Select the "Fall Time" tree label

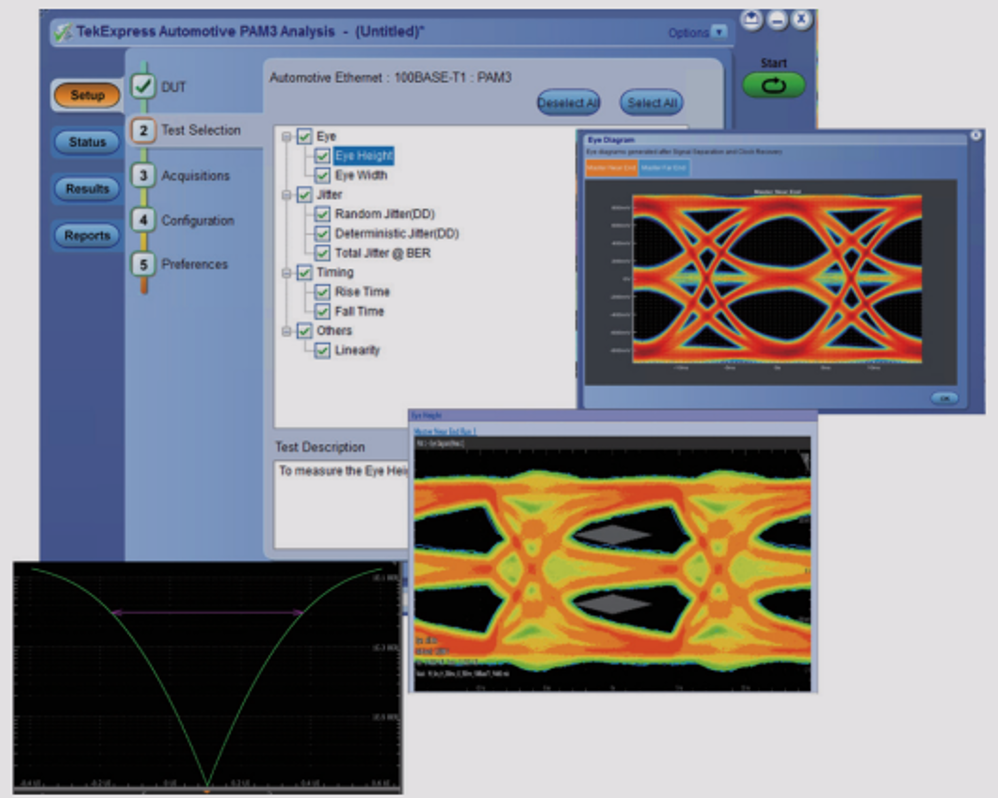coord(360,311)
